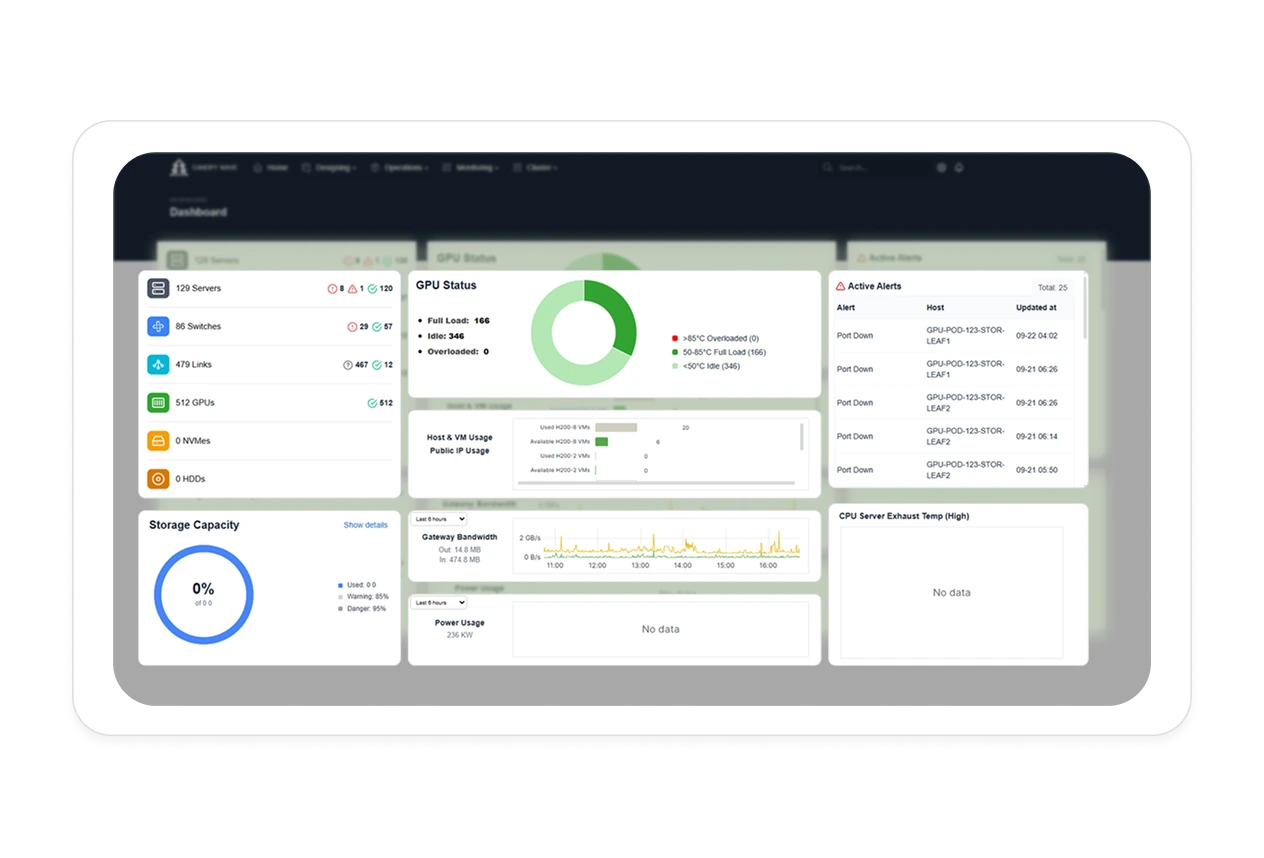The height and width of the screenshot is (858, 1264).
Task: Click the red error icon in Servers row
Action: [332, 289]
